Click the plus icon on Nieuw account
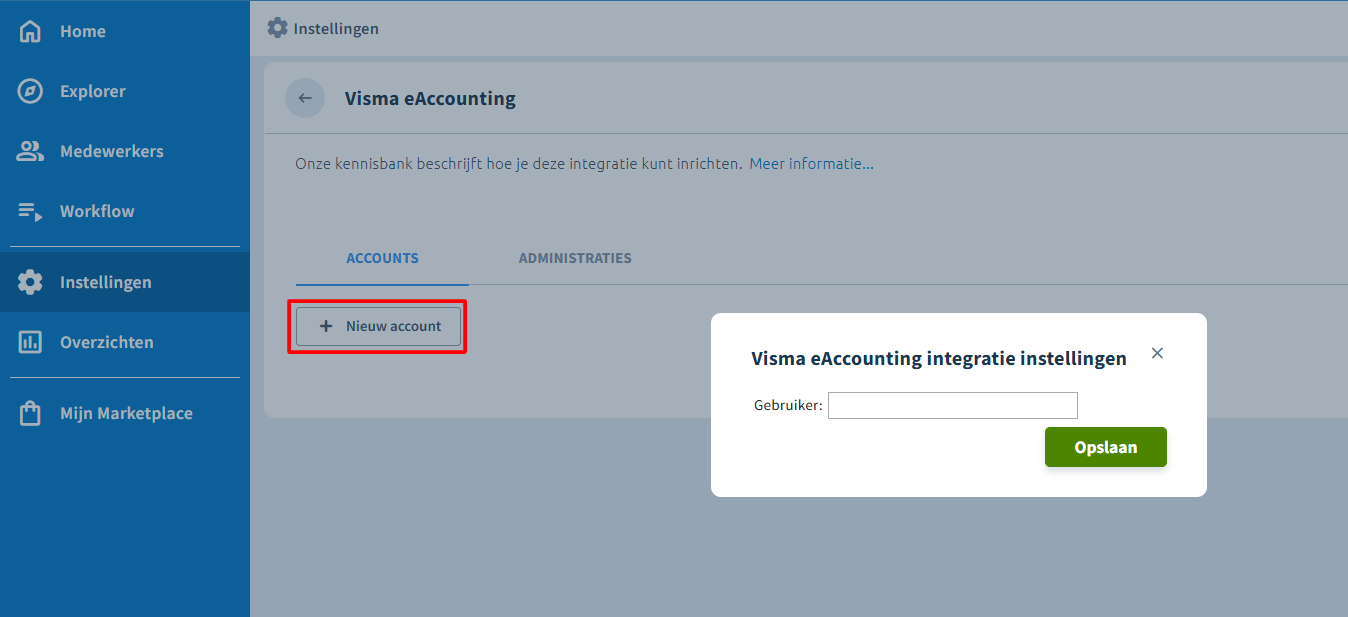Viewport: 1348px width, 617px height. (325, 326)
